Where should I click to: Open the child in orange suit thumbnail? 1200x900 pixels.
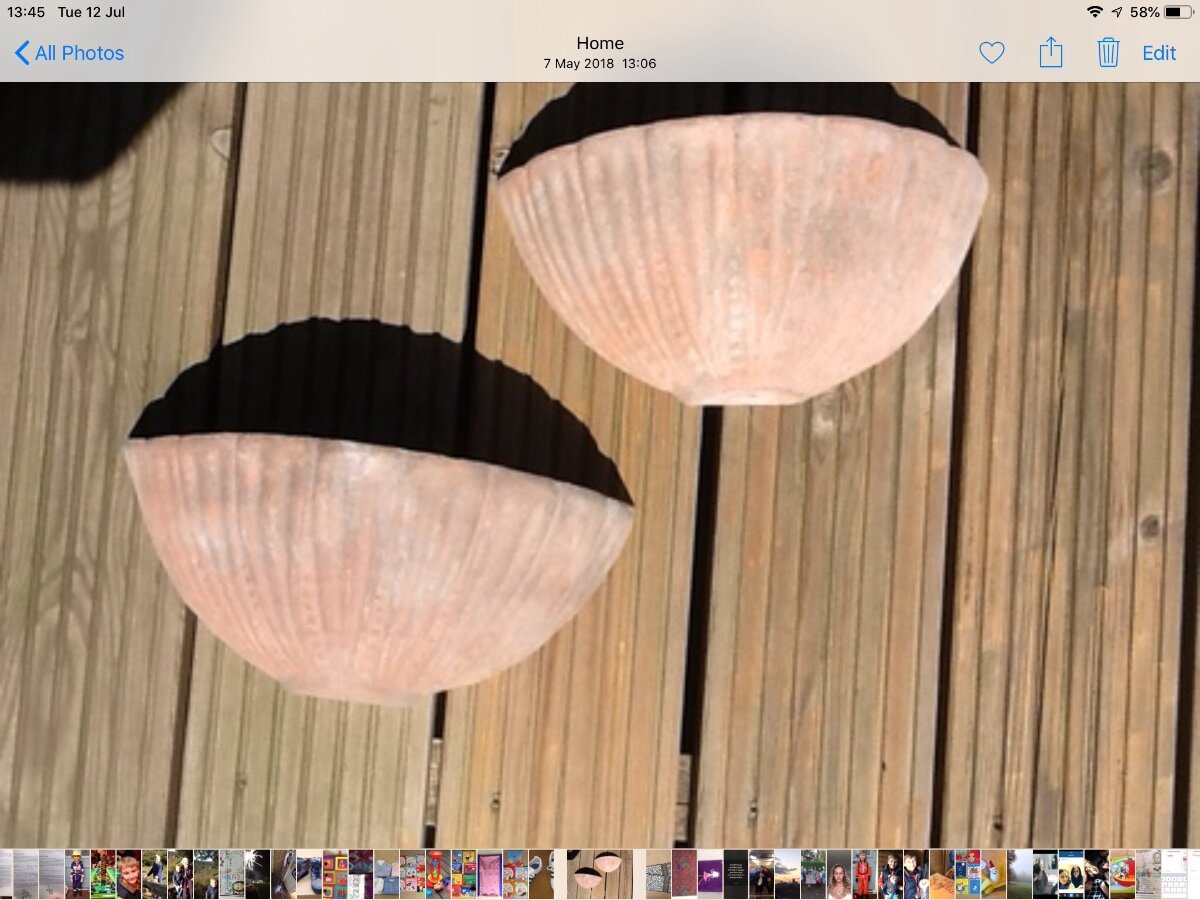(863, 874)
